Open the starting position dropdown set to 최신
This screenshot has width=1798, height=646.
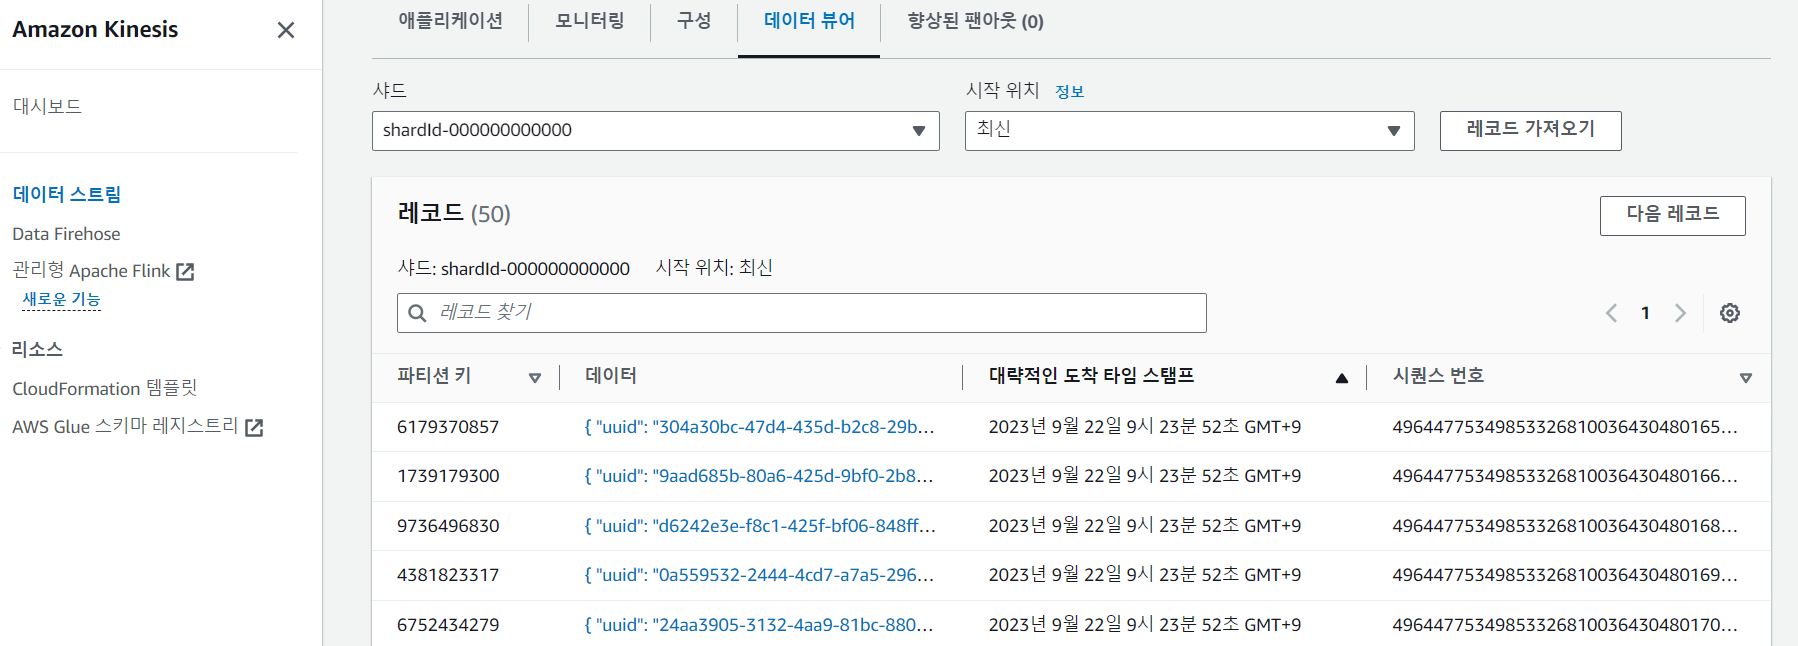(1189, 131)
